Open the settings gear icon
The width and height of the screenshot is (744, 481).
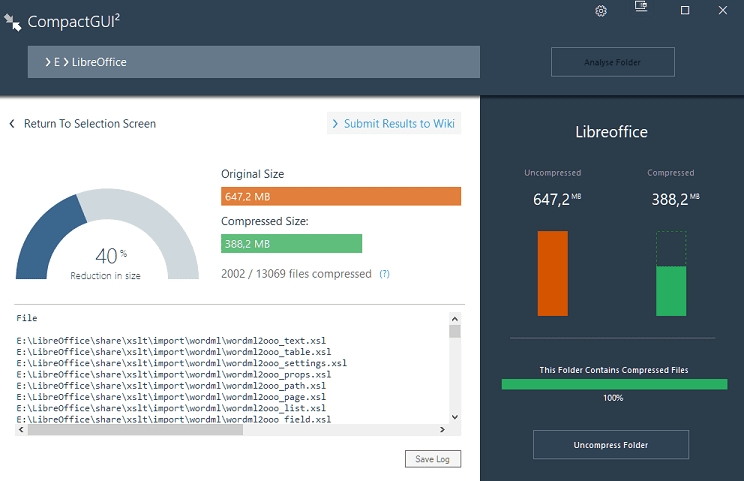[x=601, y=11]
